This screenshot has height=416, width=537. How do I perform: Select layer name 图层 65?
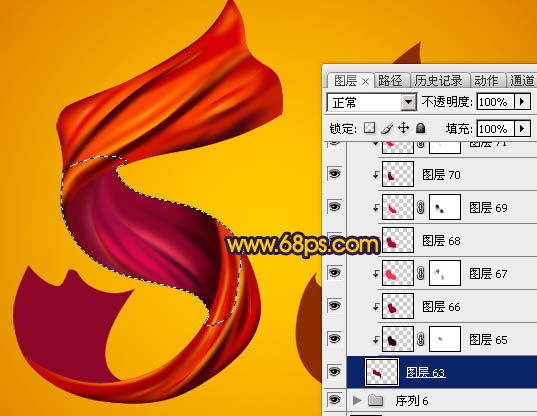488,340
